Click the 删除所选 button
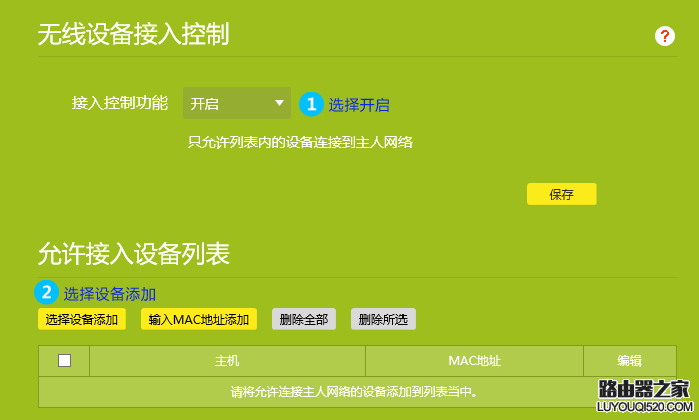The width and height of the screenshot is (699, 420). coord(383,319)
